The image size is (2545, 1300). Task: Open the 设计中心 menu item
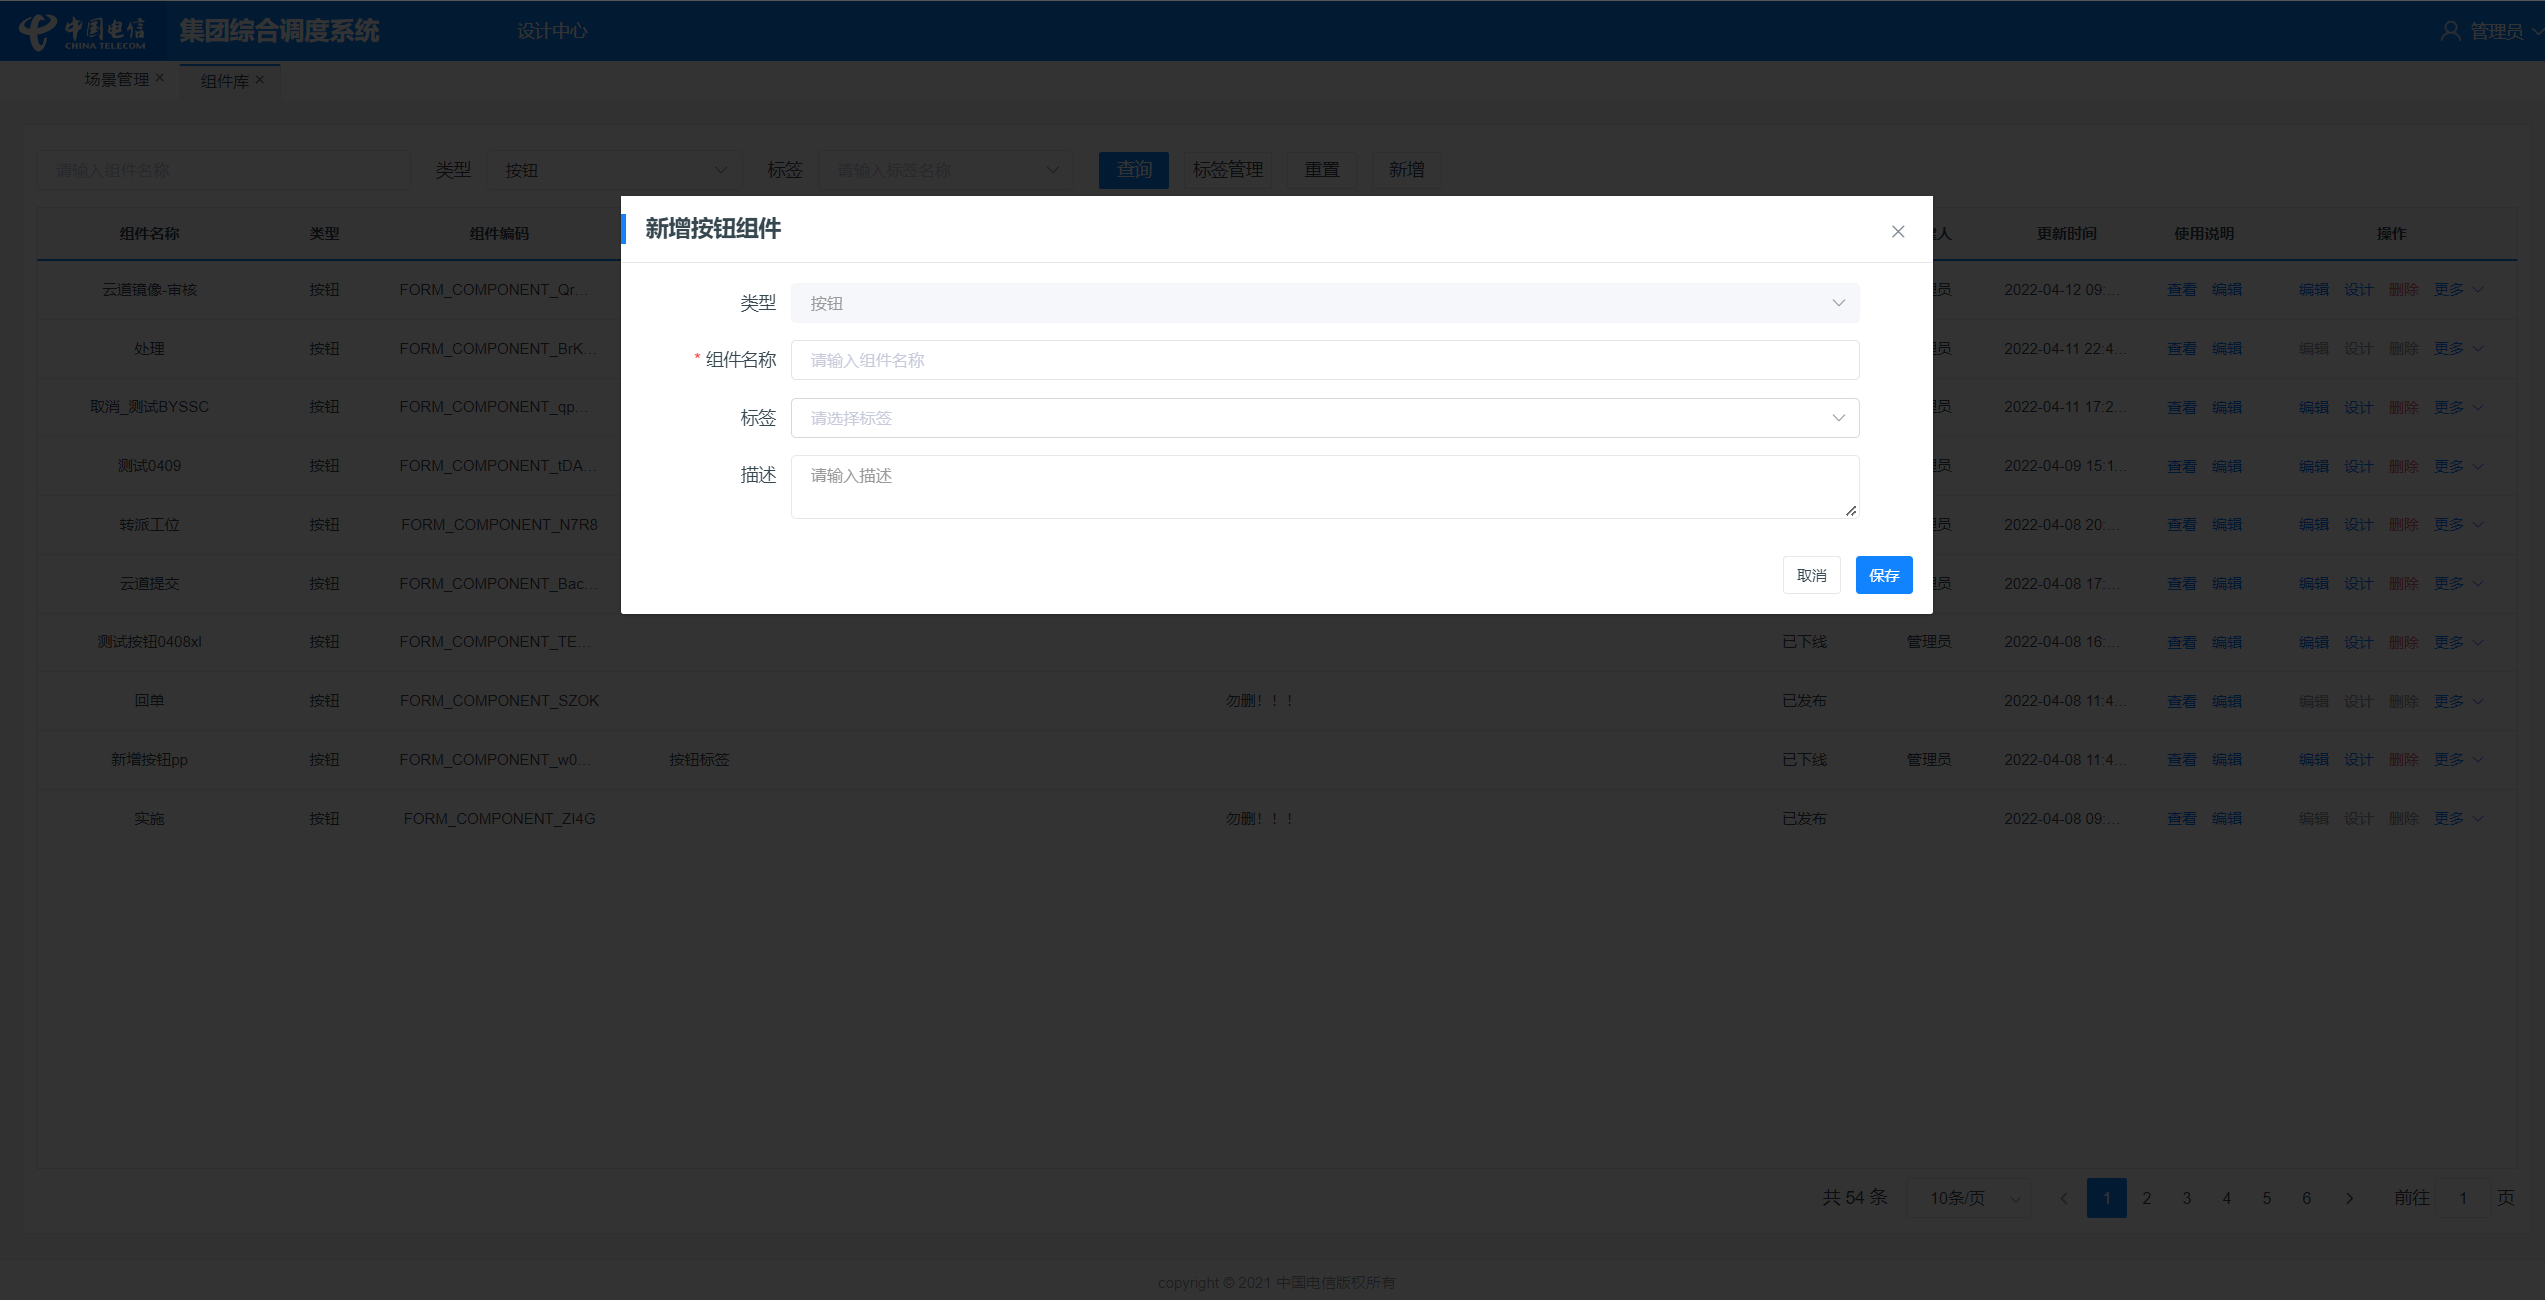click(552, 31)
